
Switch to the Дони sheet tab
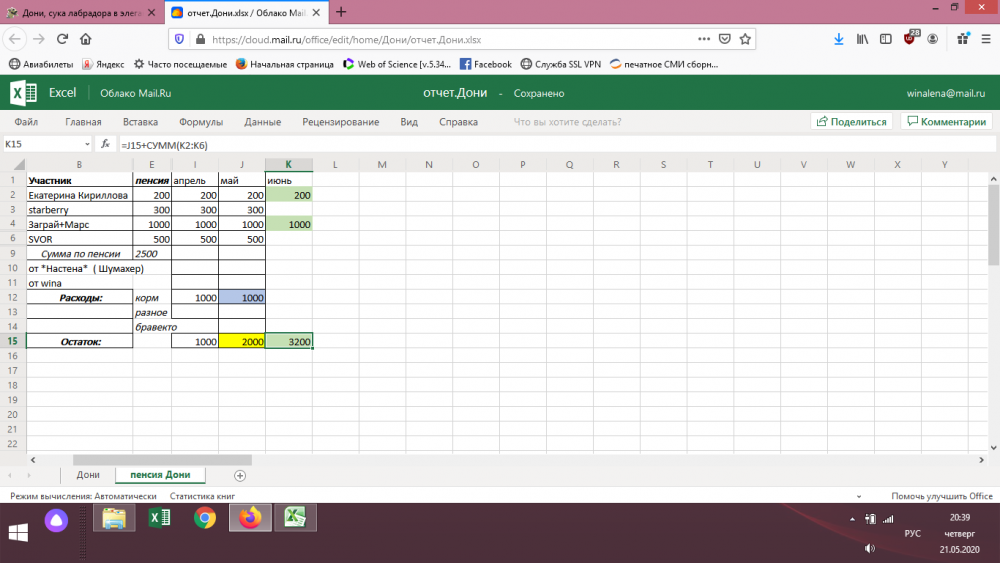coord(88,475)
